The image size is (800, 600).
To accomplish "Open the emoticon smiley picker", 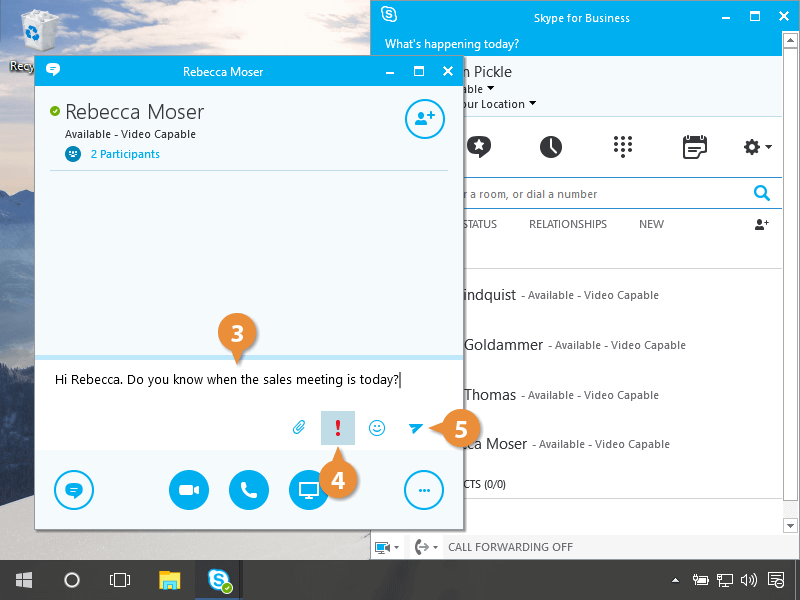I will coord(377,428).
